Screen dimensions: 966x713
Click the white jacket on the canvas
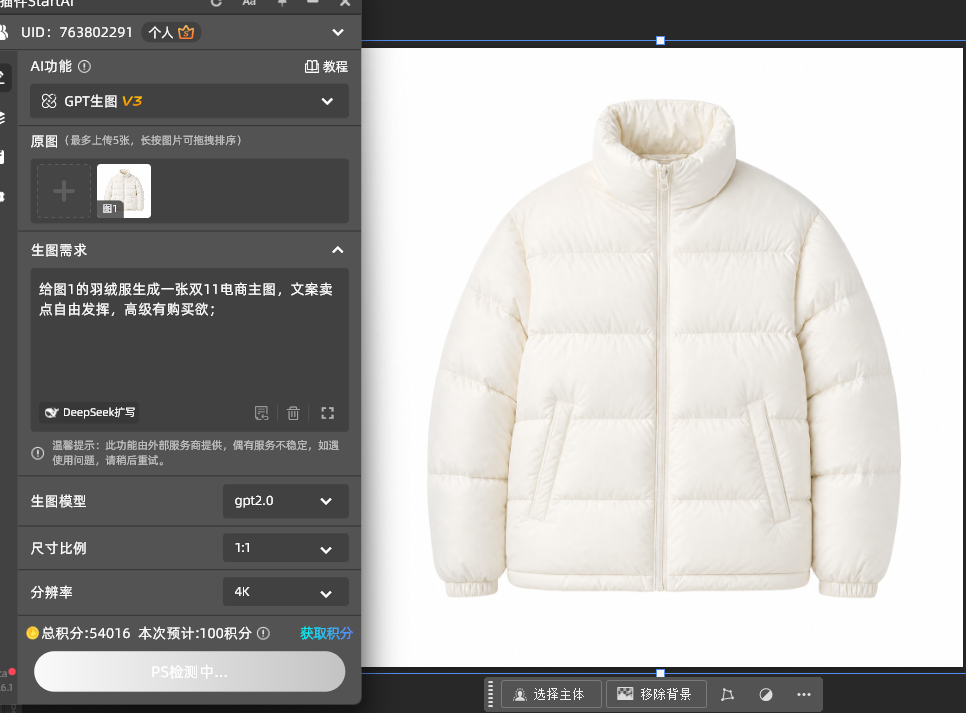pos(664,351)
